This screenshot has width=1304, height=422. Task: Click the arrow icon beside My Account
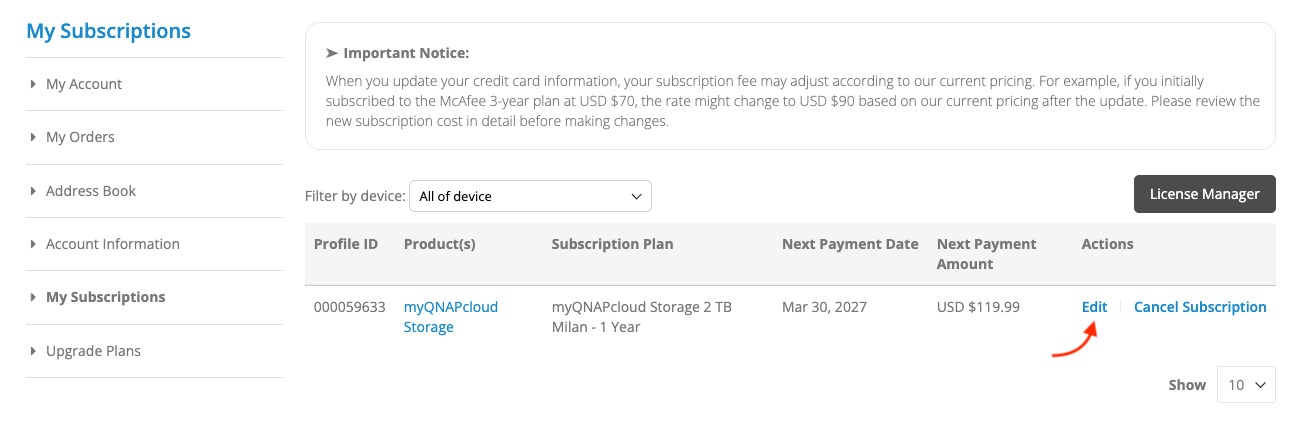33,84
